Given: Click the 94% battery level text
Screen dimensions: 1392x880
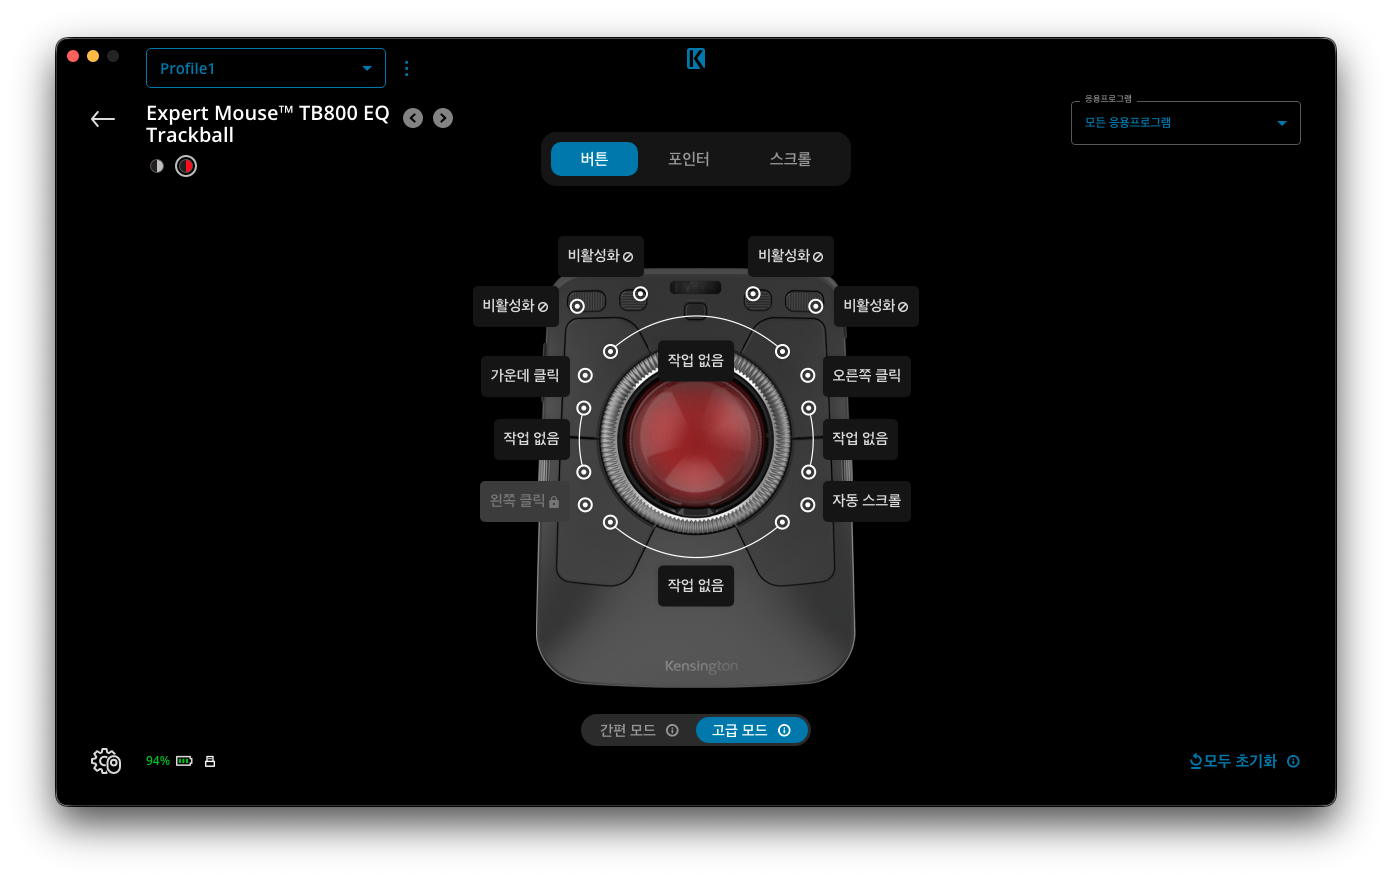Looking at the screenshot, I should [158, 761].
